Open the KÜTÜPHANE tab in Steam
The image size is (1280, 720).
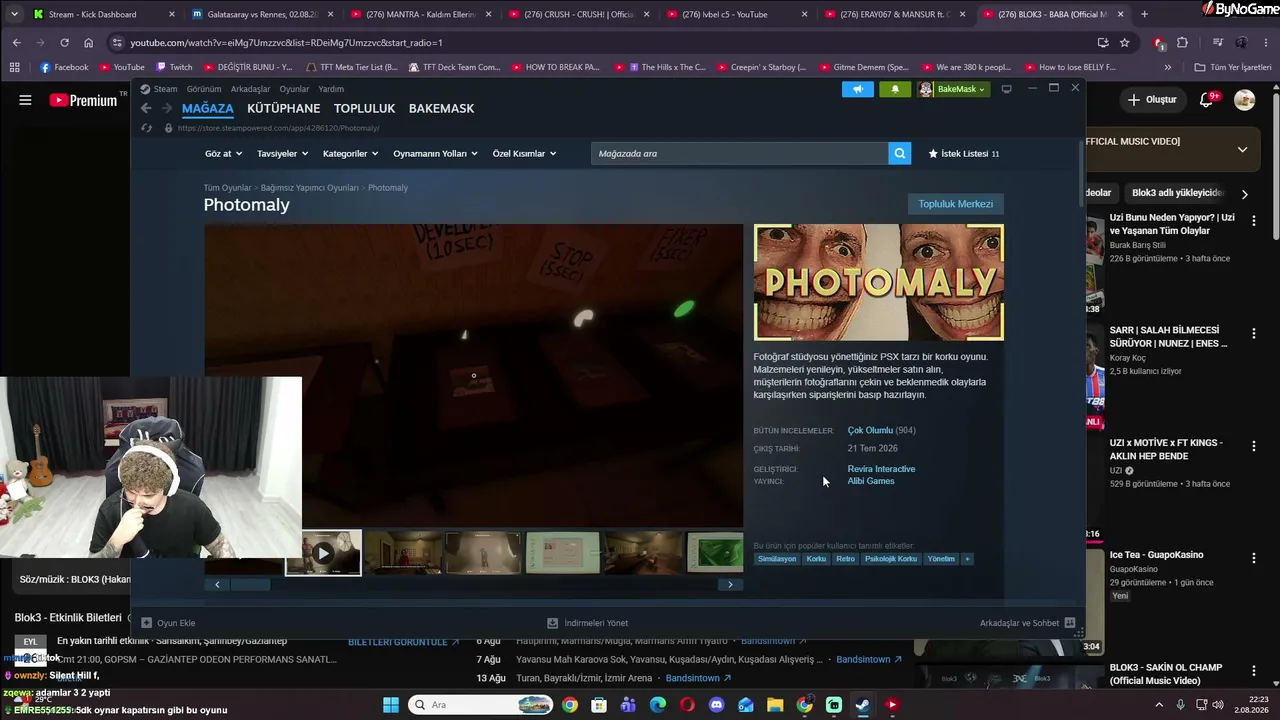(x=284, y=108)
